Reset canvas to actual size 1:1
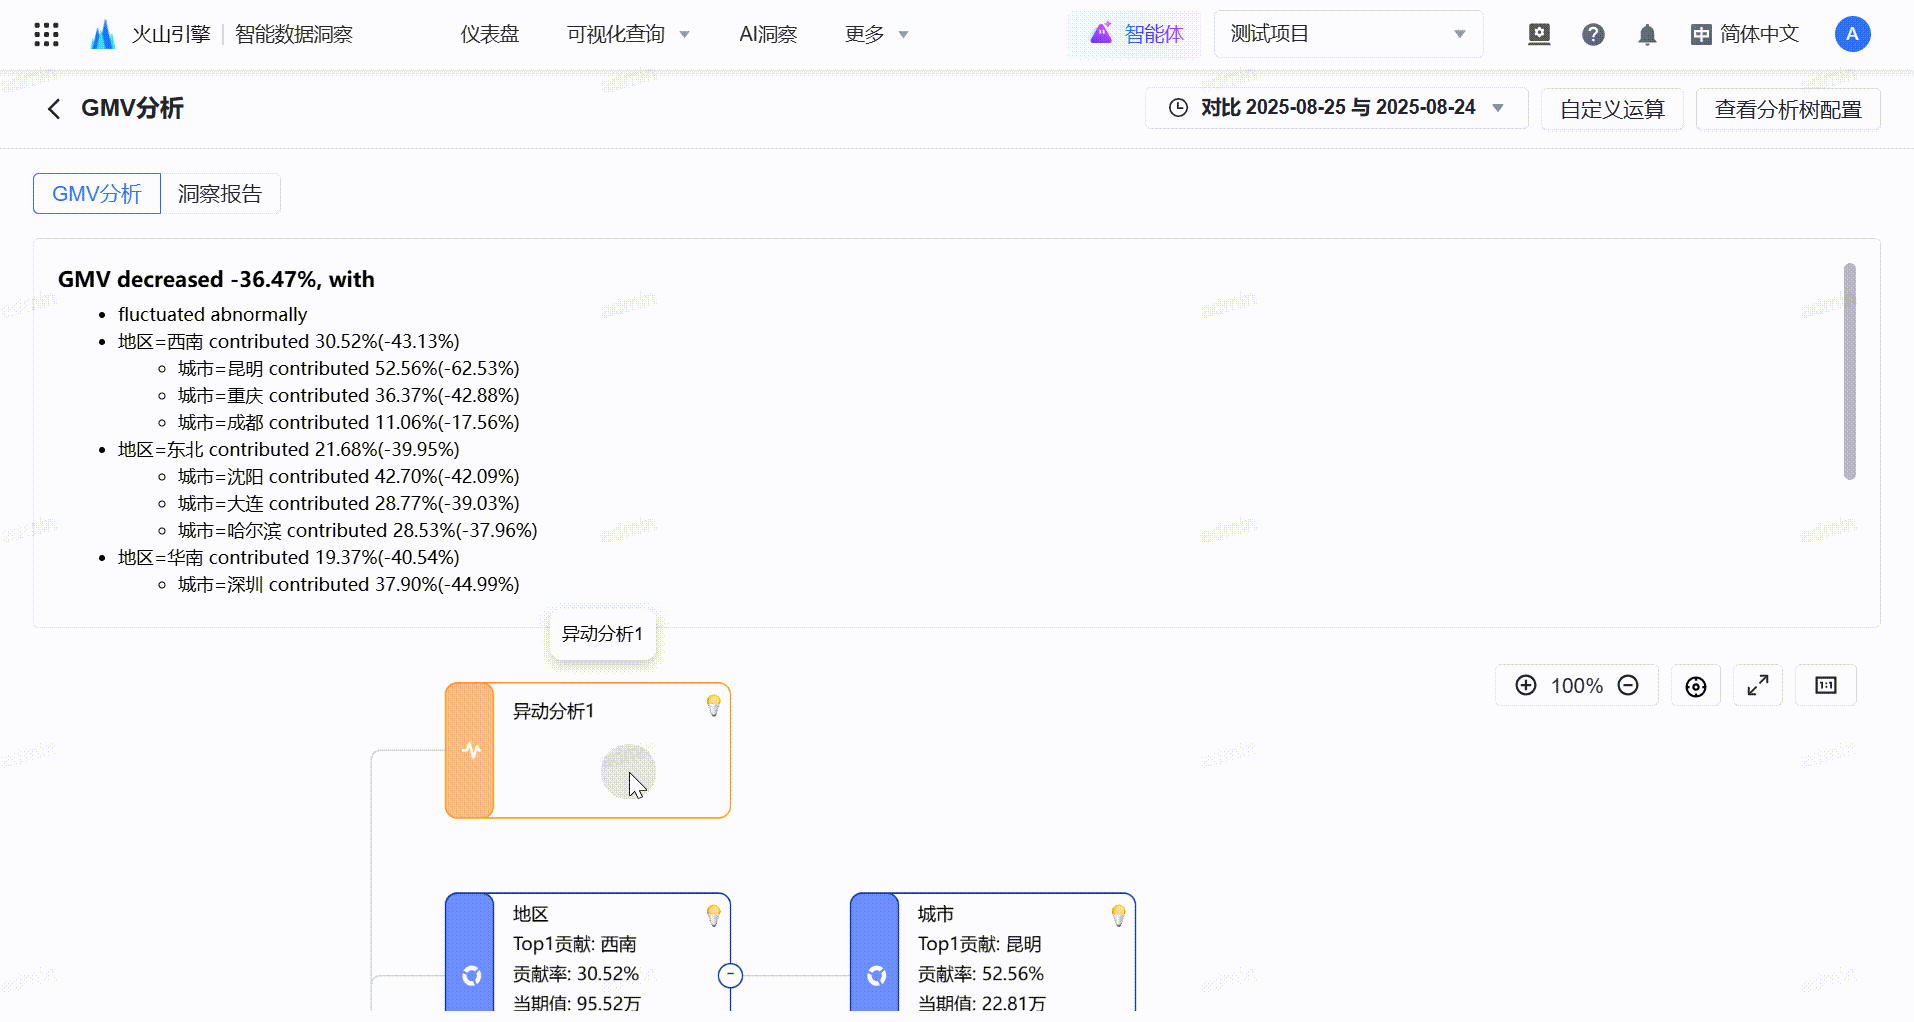 (1826, 685)
